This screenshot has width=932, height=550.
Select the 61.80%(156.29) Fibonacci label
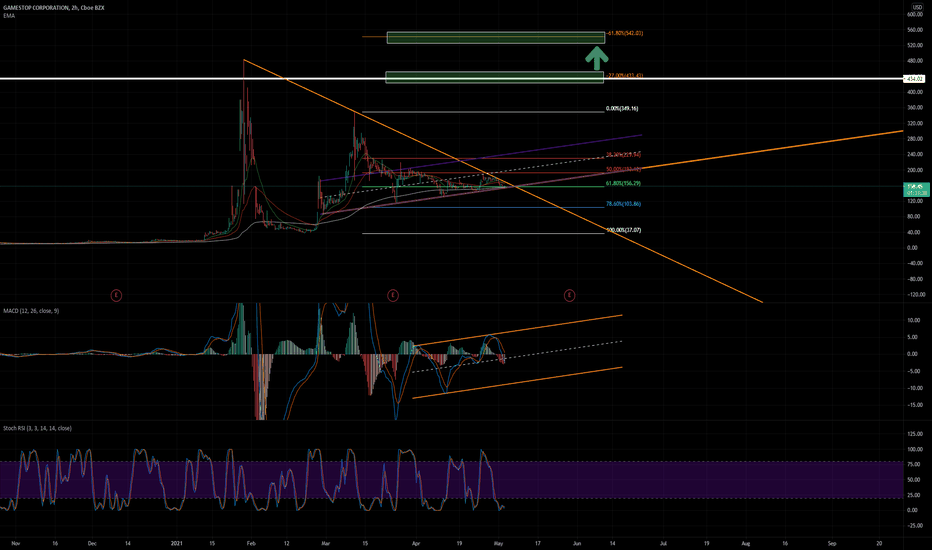click(x=624, y=184)
